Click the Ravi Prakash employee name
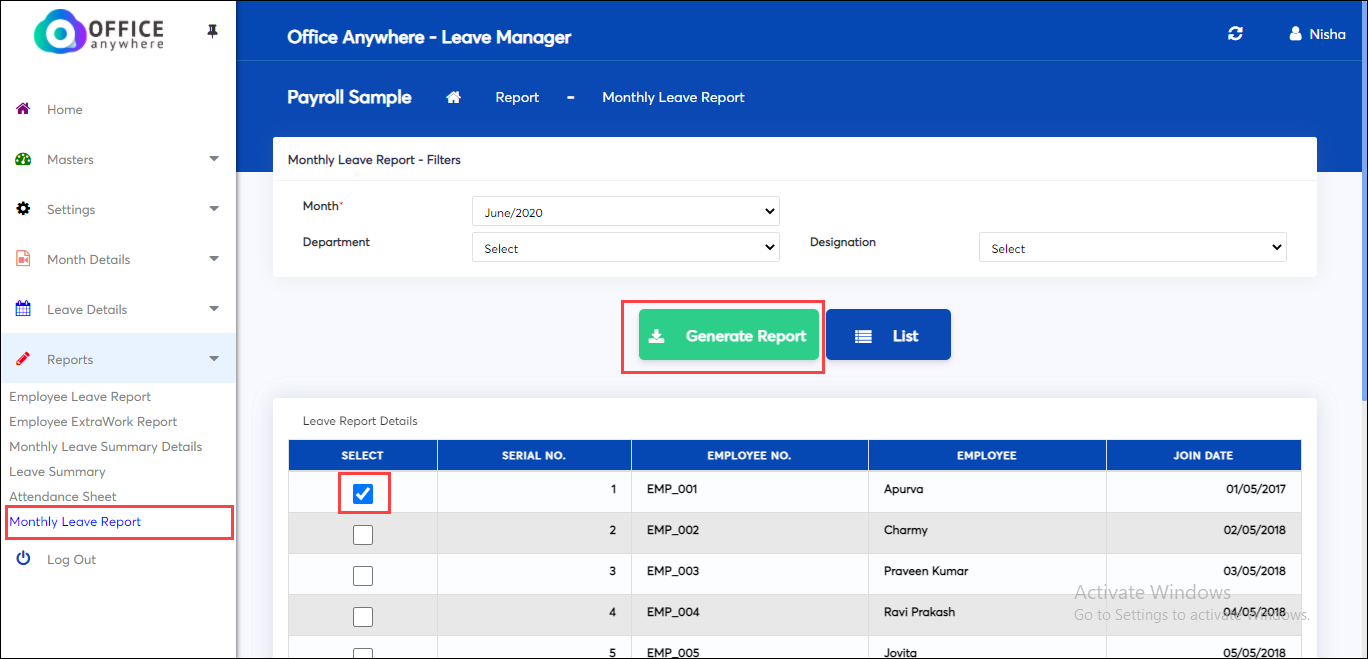This screenshot has height=659, width=1368. 919,612
